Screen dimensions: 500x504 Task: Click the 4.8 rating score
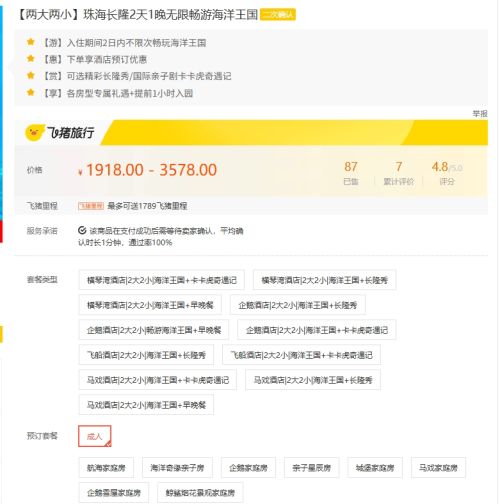440,167
